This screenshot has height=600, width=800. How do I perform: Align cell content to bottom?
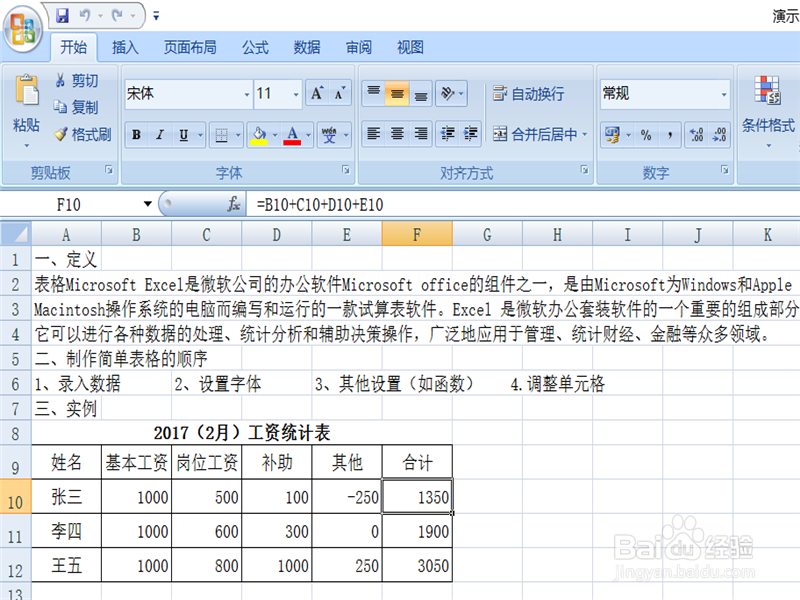point(420,93)
